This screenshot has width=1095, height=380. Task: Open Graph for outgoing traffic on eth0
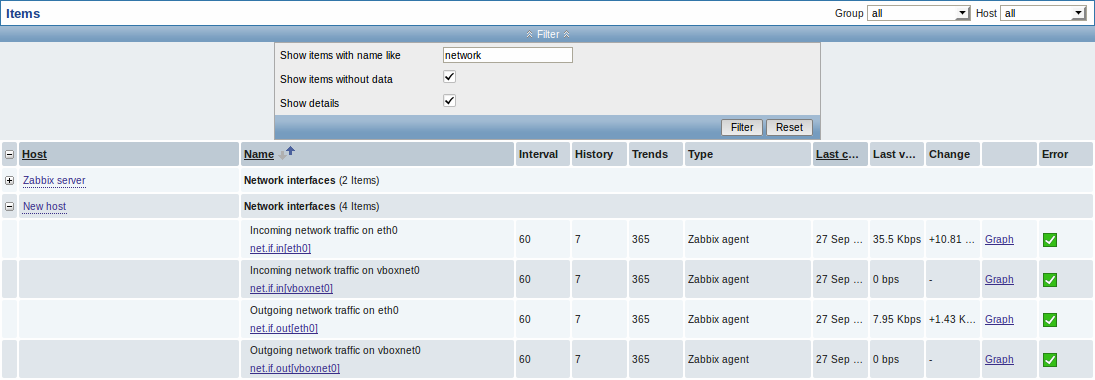pyautogui.click(x=999, y=319)
